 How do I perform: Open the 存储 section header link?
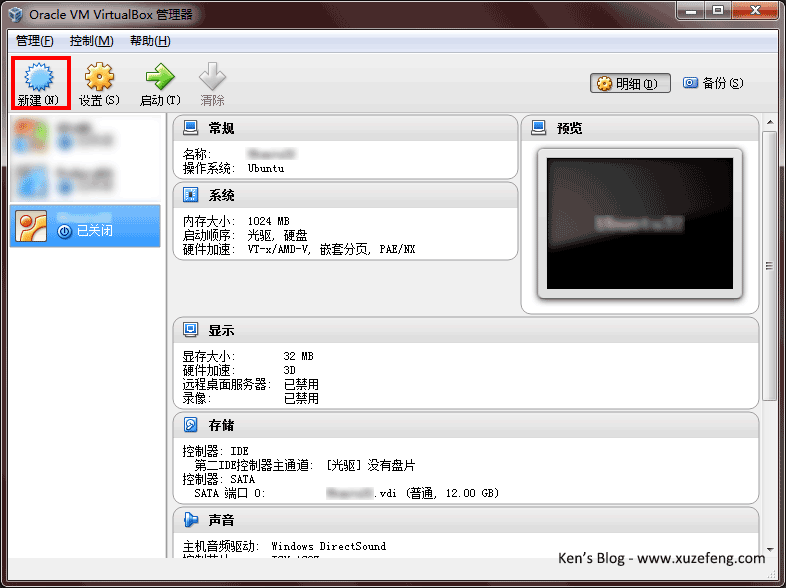pyautogui.click(x=221, y=425)
